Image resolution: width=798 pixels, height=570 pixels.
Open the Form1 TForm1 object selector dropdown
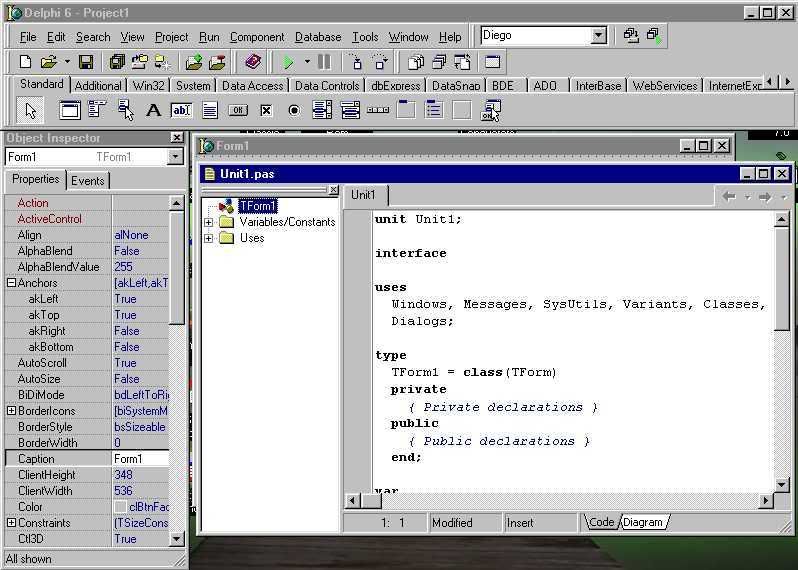point(175,157)
